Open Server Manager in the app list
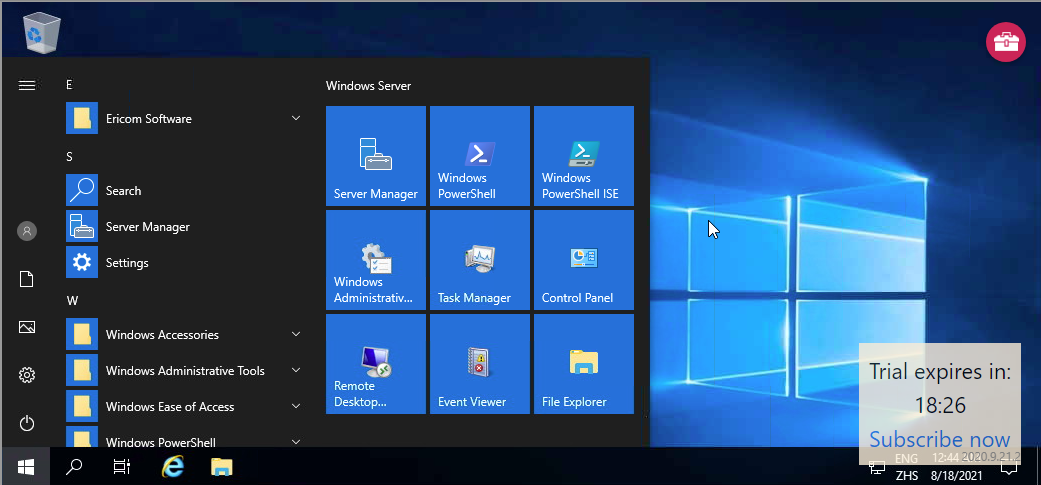Image resolution: width=1041 pixels, height=485 pixels. (x=186, y=226)
